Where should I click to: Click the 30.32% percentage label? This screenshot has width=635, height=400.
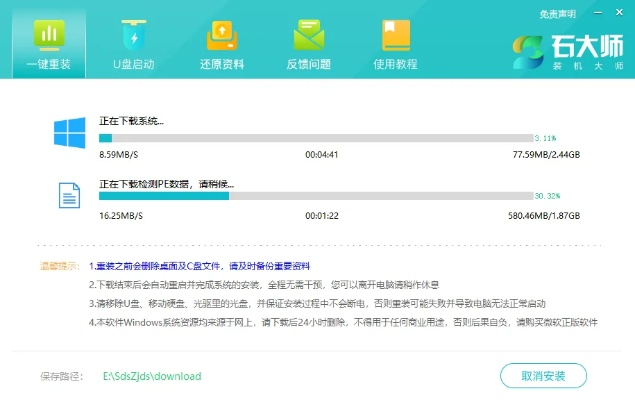[x=547, y=196]
